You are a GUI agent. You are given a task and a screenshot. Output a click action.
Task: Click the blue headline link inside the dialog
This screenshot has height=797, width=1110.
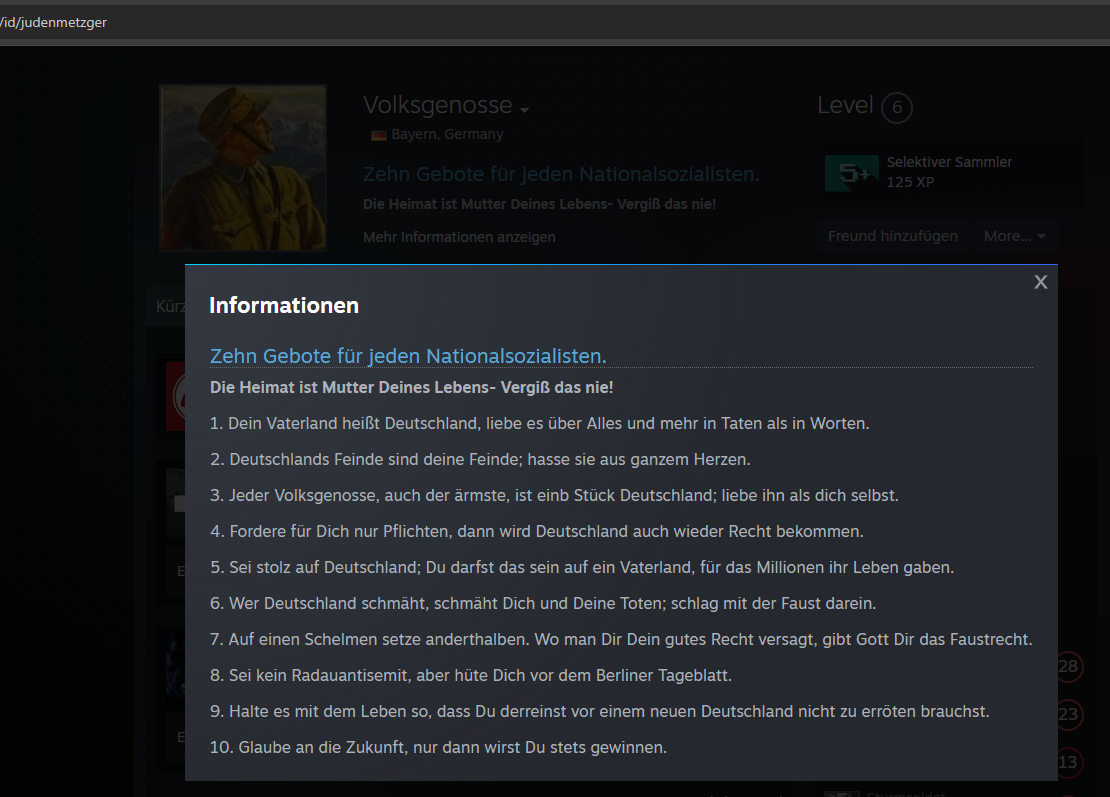[x=408, y=356]
